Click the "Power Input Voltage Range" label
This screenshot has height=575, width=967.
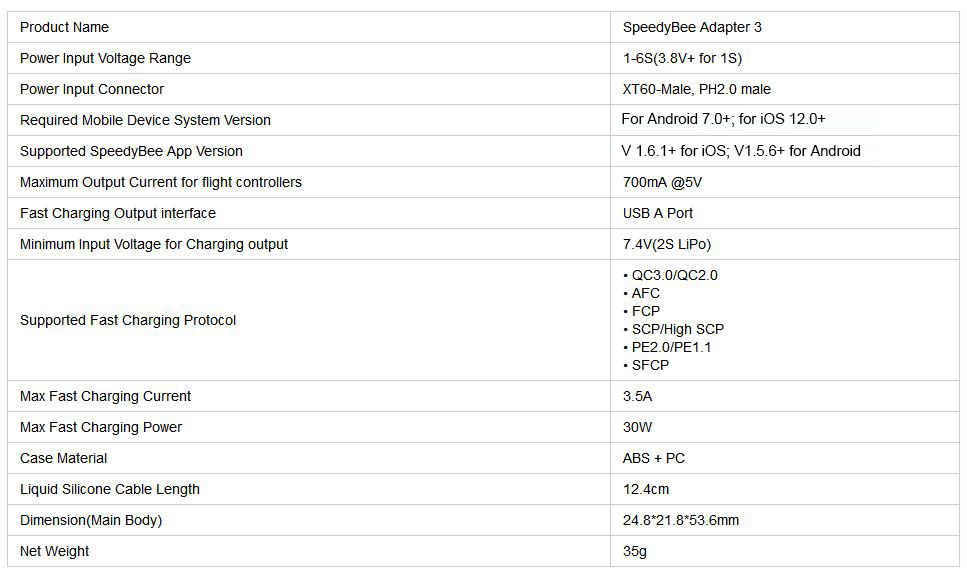(105, 58)
